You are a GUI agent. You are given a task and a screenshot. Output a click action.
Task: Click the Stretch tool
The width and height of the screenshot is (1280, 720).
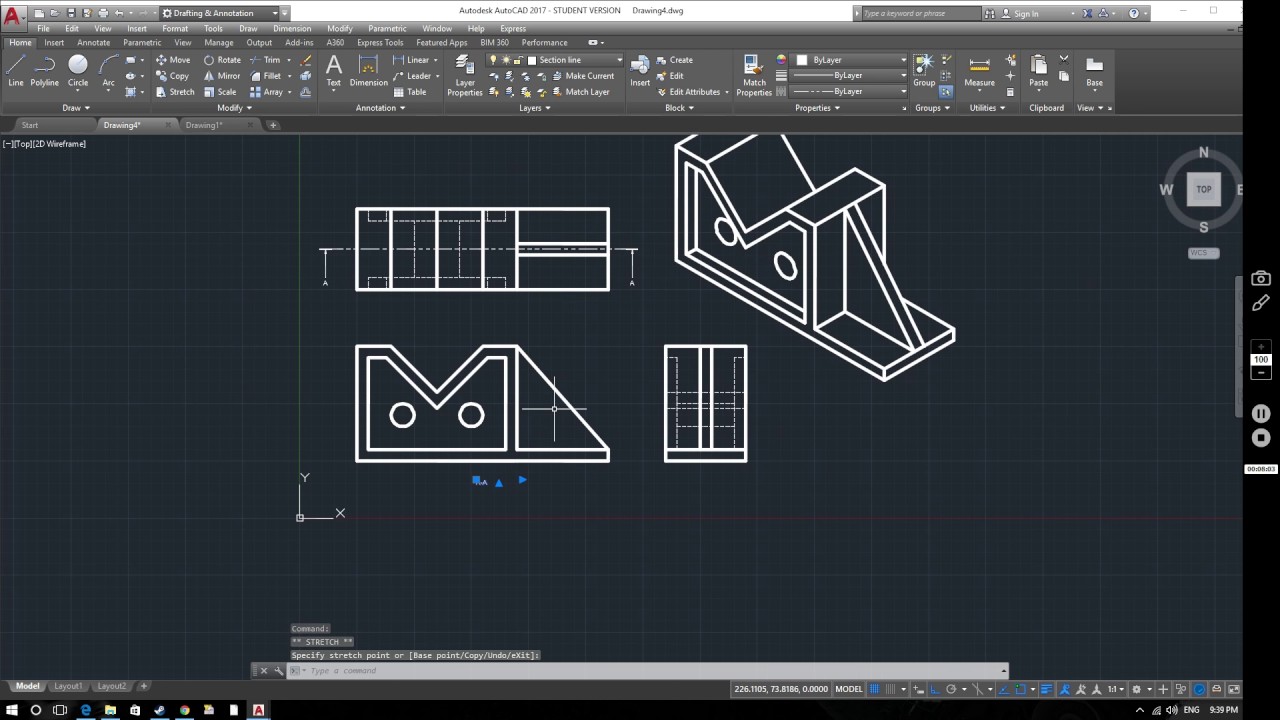175,92
